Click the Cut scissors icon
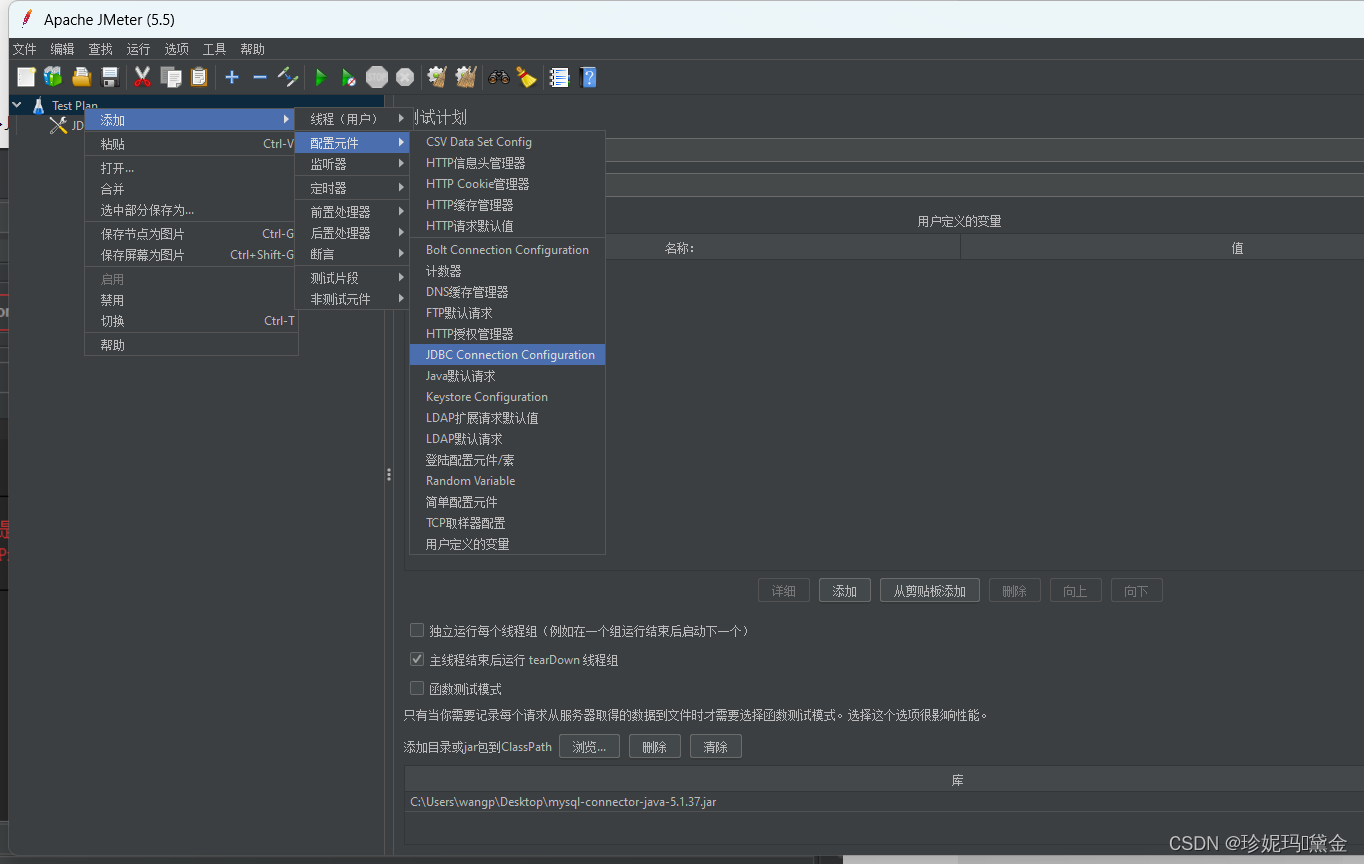1364x864 pixels. (142, 77)
